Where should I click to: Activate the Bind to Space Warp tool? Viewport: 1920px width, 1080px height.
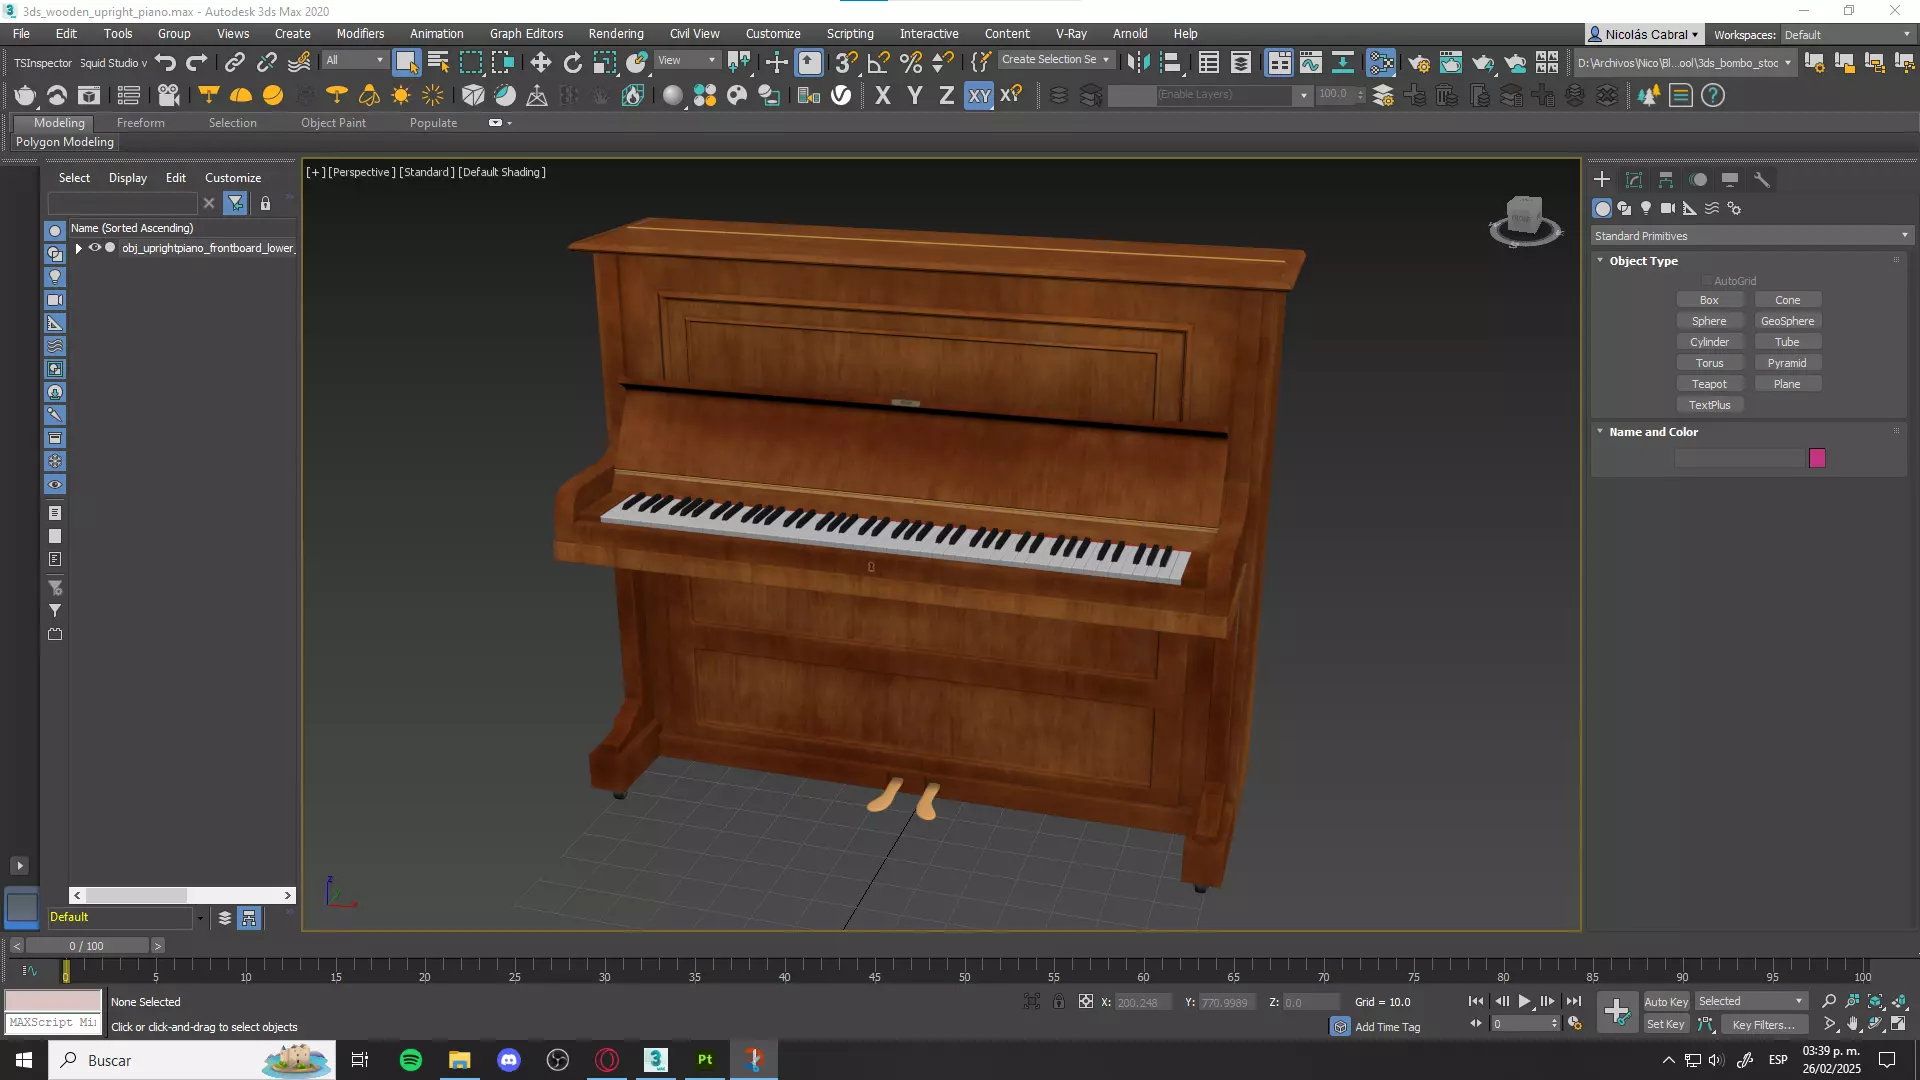click(x=298, y=63)
